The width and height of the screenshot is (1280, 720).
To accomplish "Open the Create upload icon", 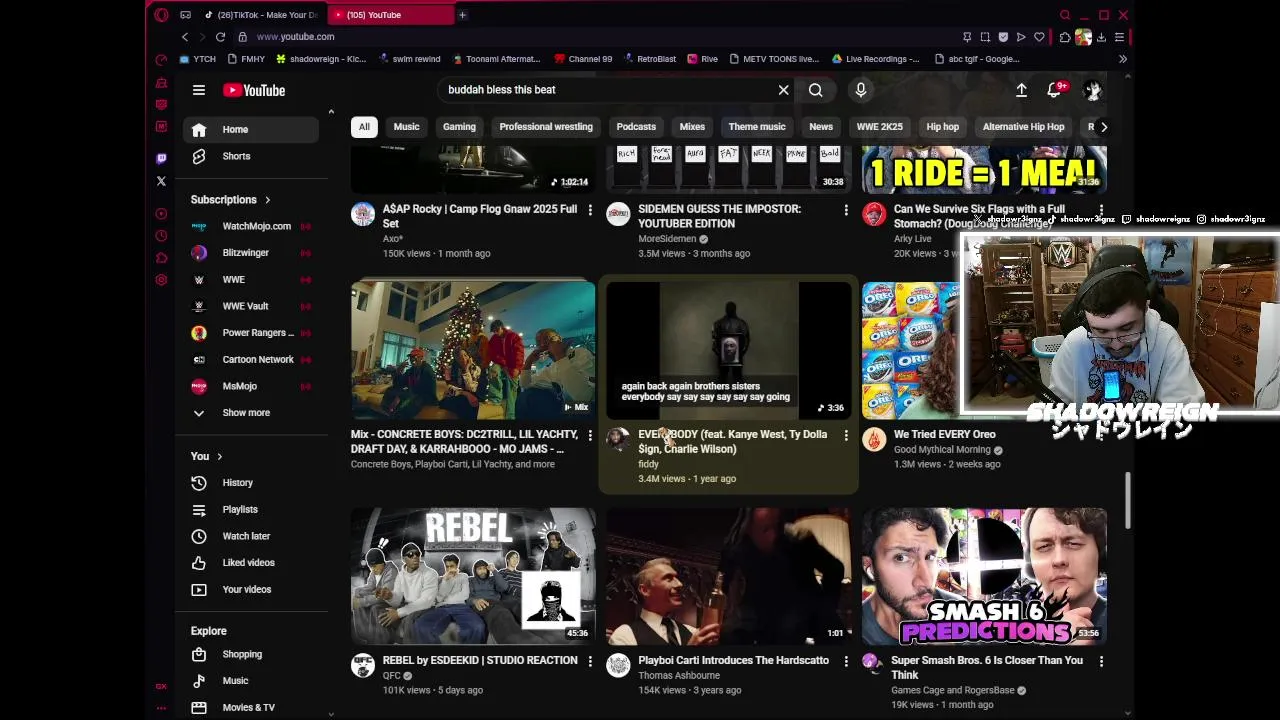I will (1022, 90).
